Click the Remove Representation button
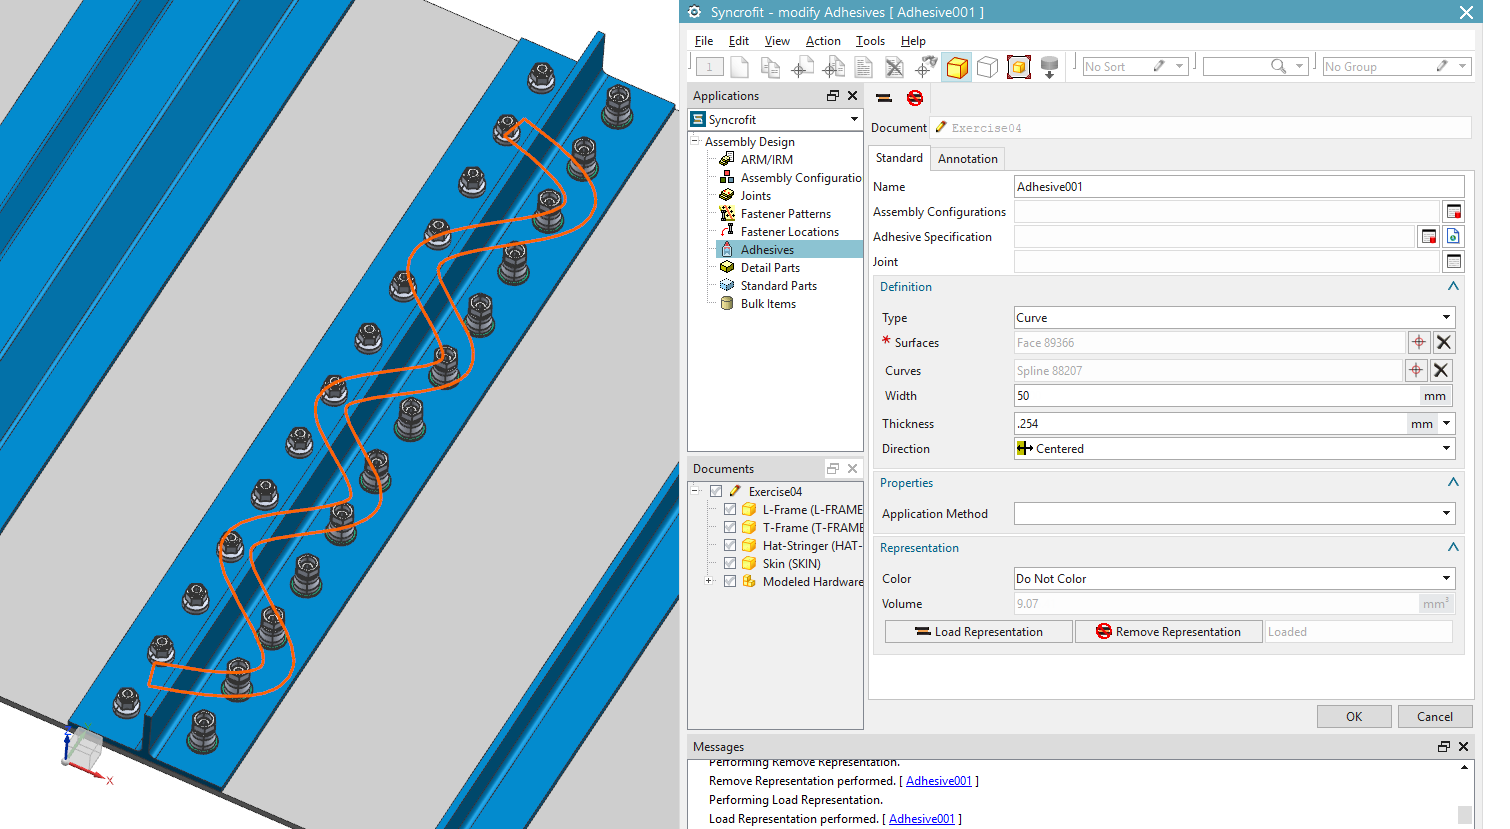Viewport: 1510px width, 829px height. click(x=1168, y=632)
